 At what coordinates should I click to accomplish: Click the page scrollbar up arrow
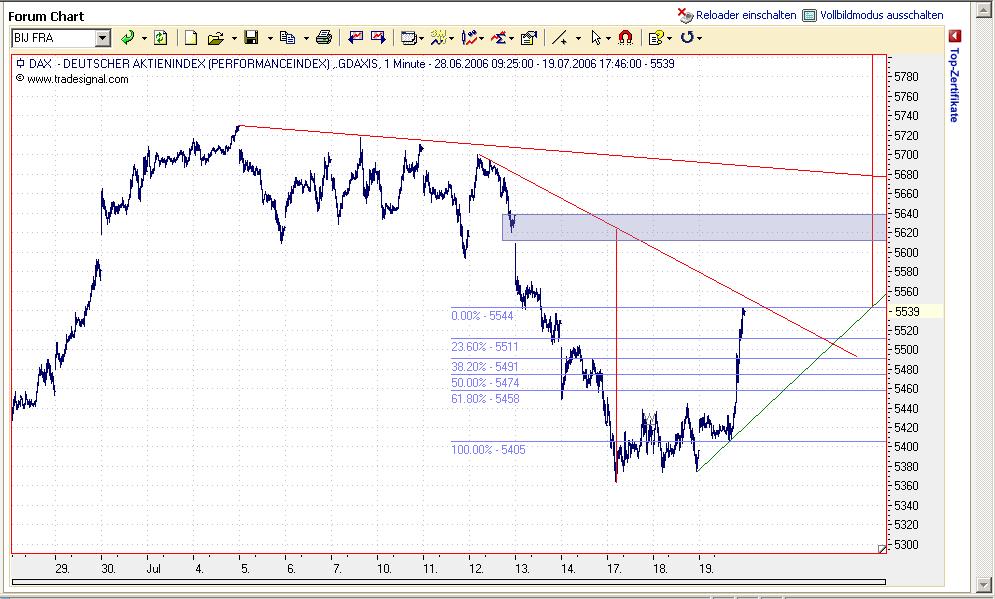(984, 8)
